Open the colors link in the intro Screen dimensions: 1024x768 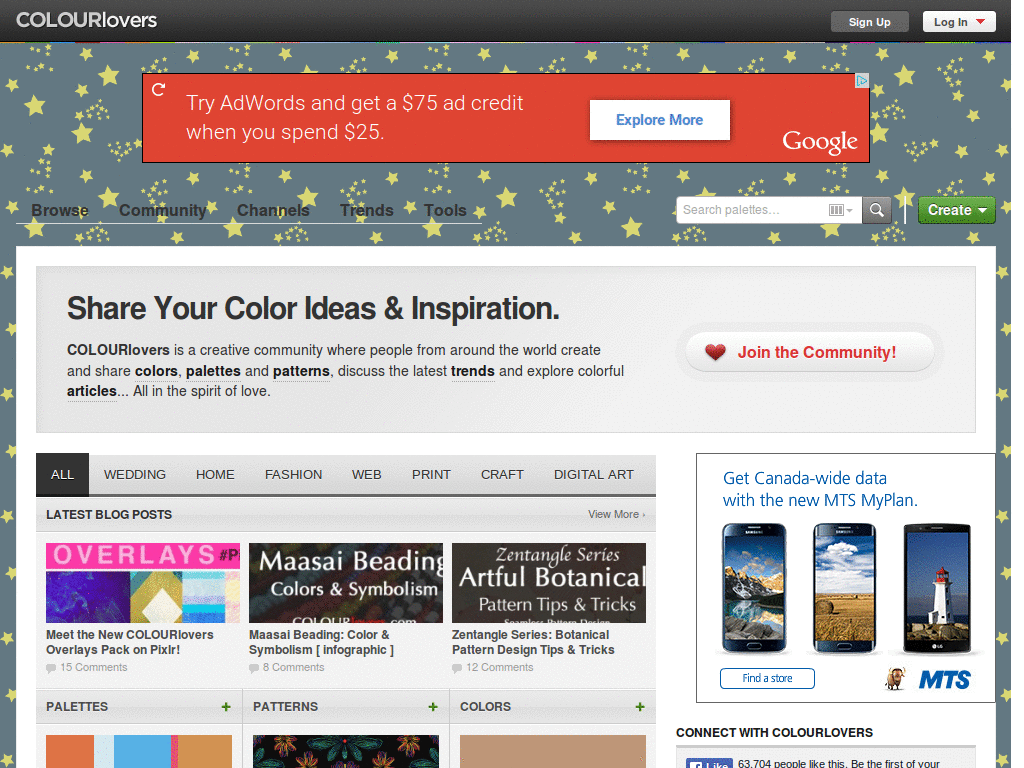point(156,371)
